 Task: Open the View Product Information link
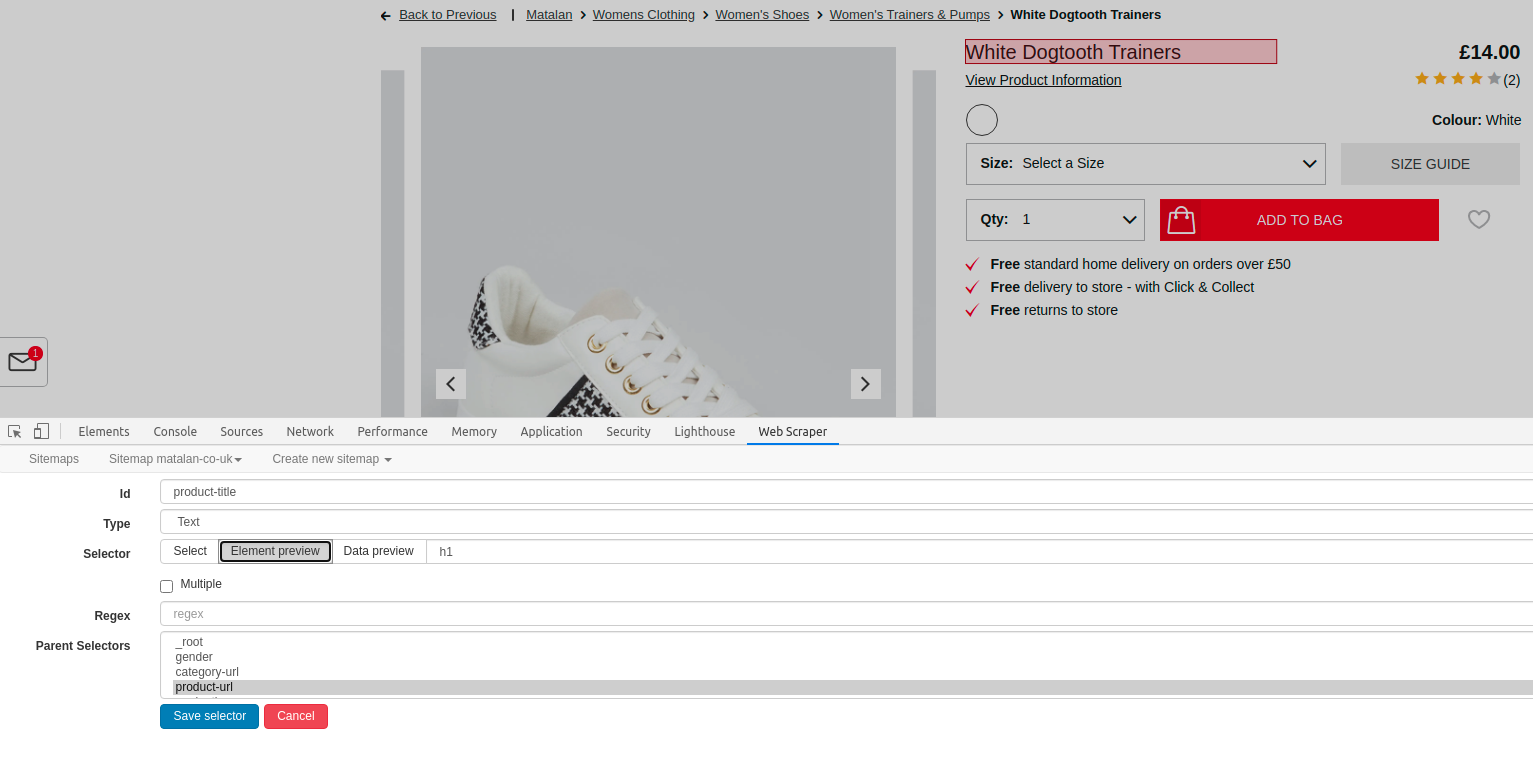(x=1043, y=80)
